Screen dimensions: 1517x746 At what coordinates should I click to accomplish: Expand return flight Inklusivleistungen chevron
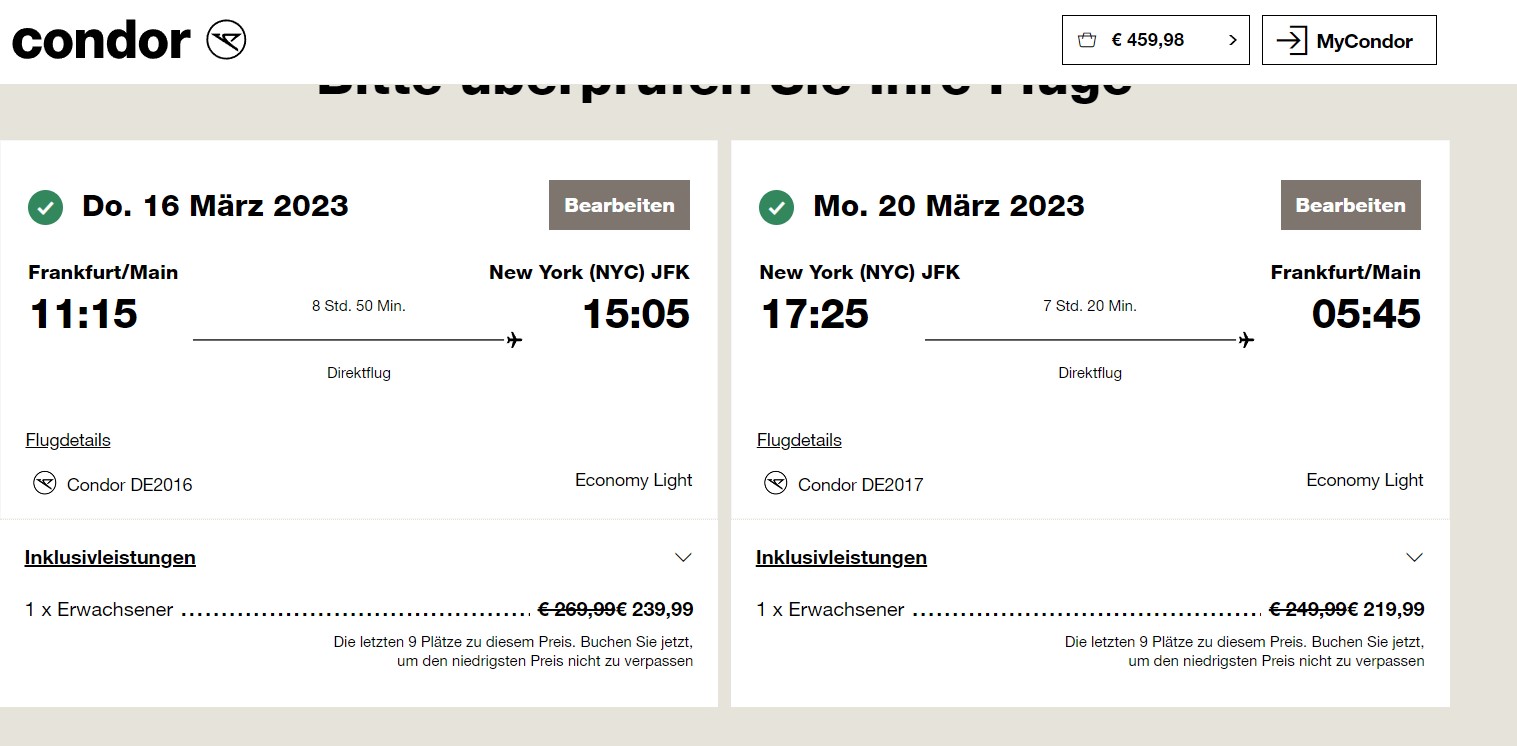click(1414, 557)
